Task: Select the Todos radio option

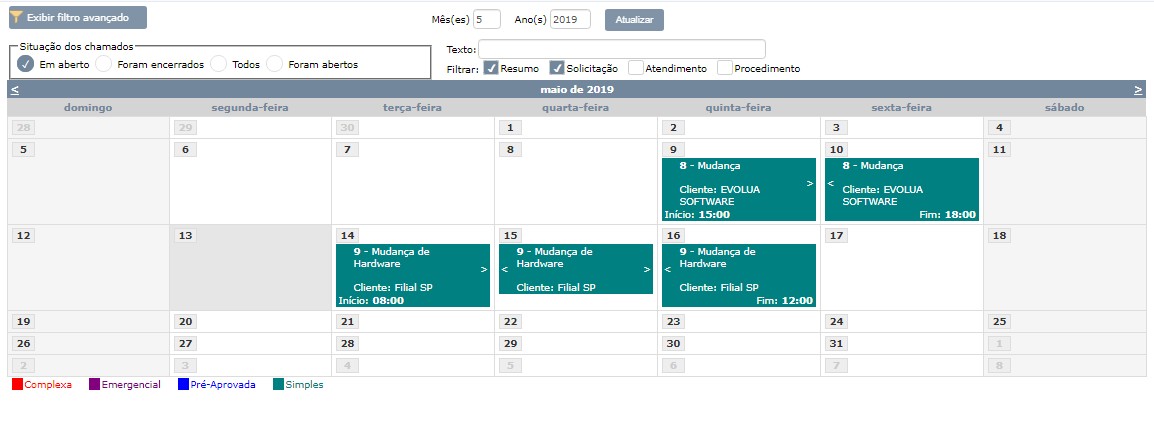Action: tap(218, 64)
